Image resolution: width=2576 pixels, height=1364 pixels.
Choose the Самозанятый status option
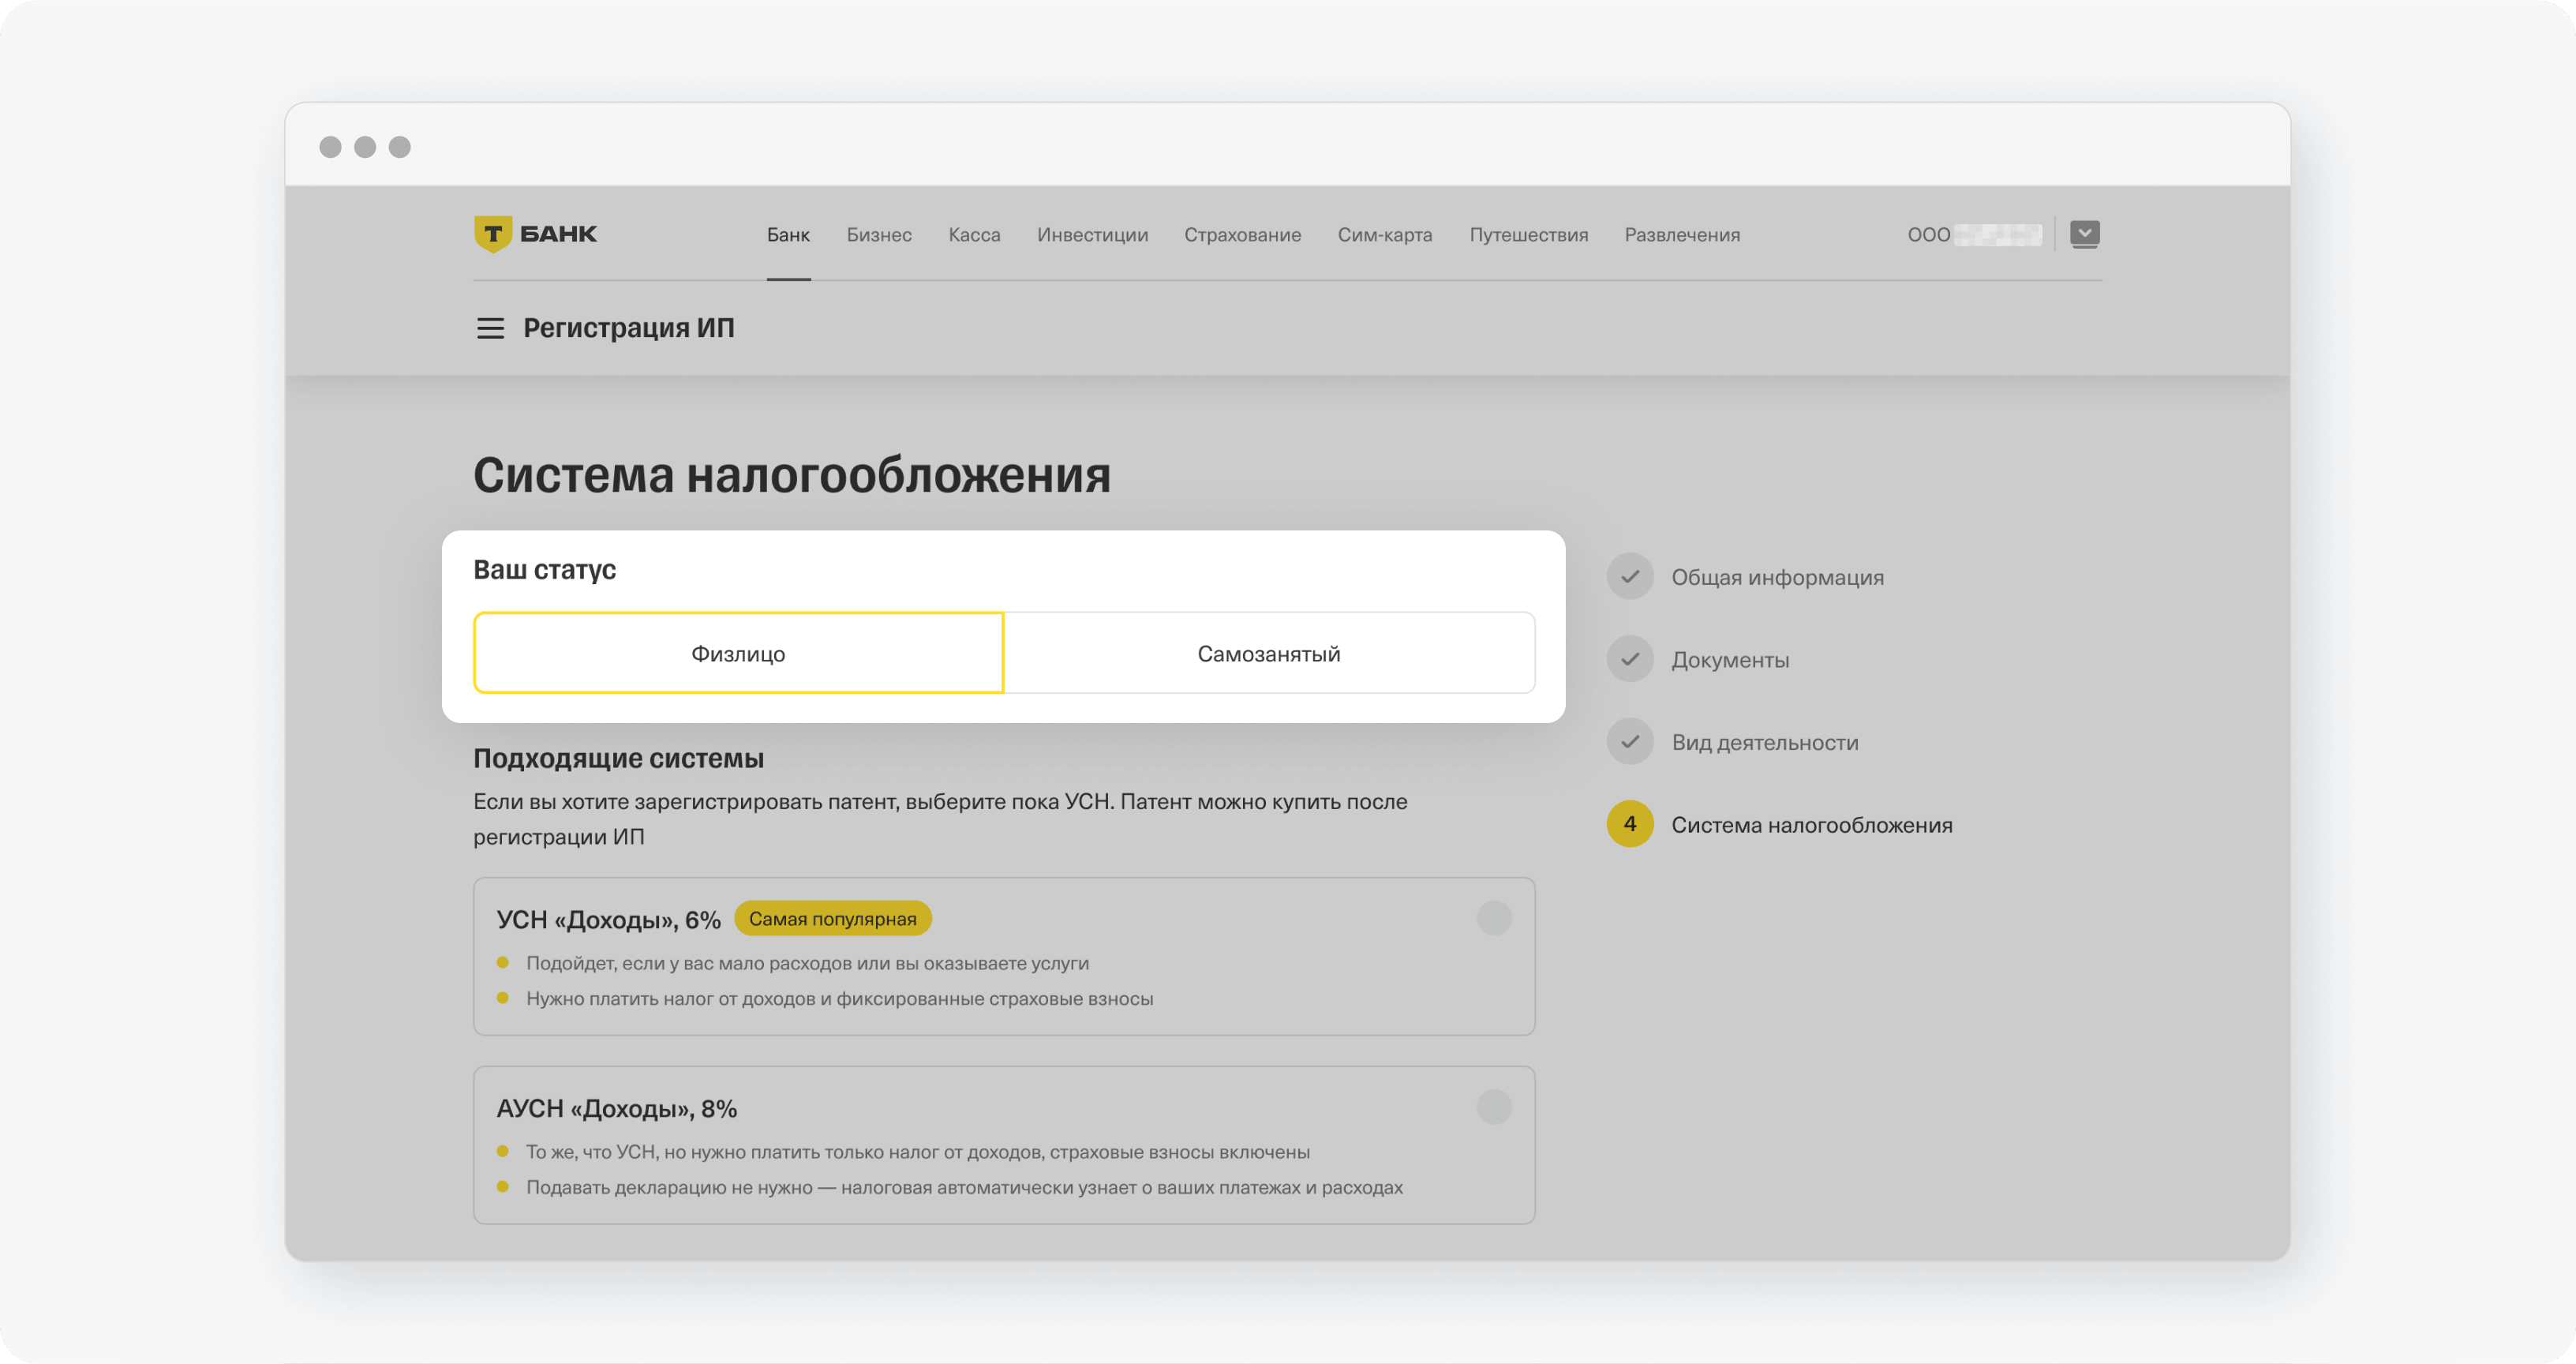[1269, 653]
